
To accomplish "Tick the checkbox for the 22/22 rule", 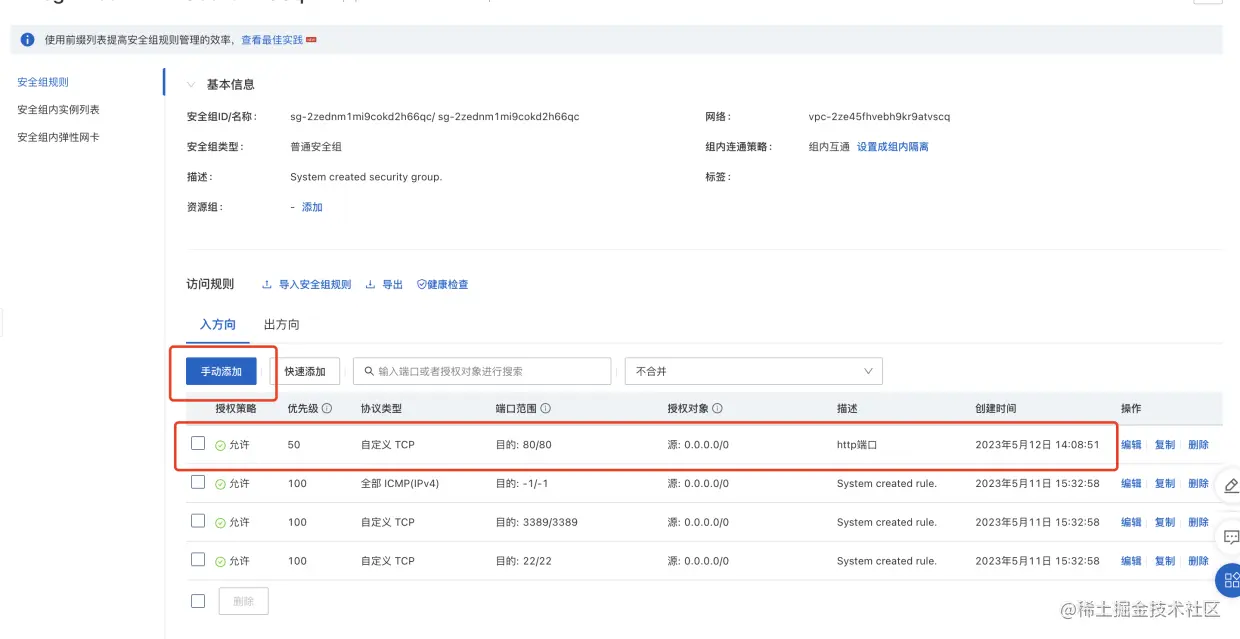I will coord(198,560).
